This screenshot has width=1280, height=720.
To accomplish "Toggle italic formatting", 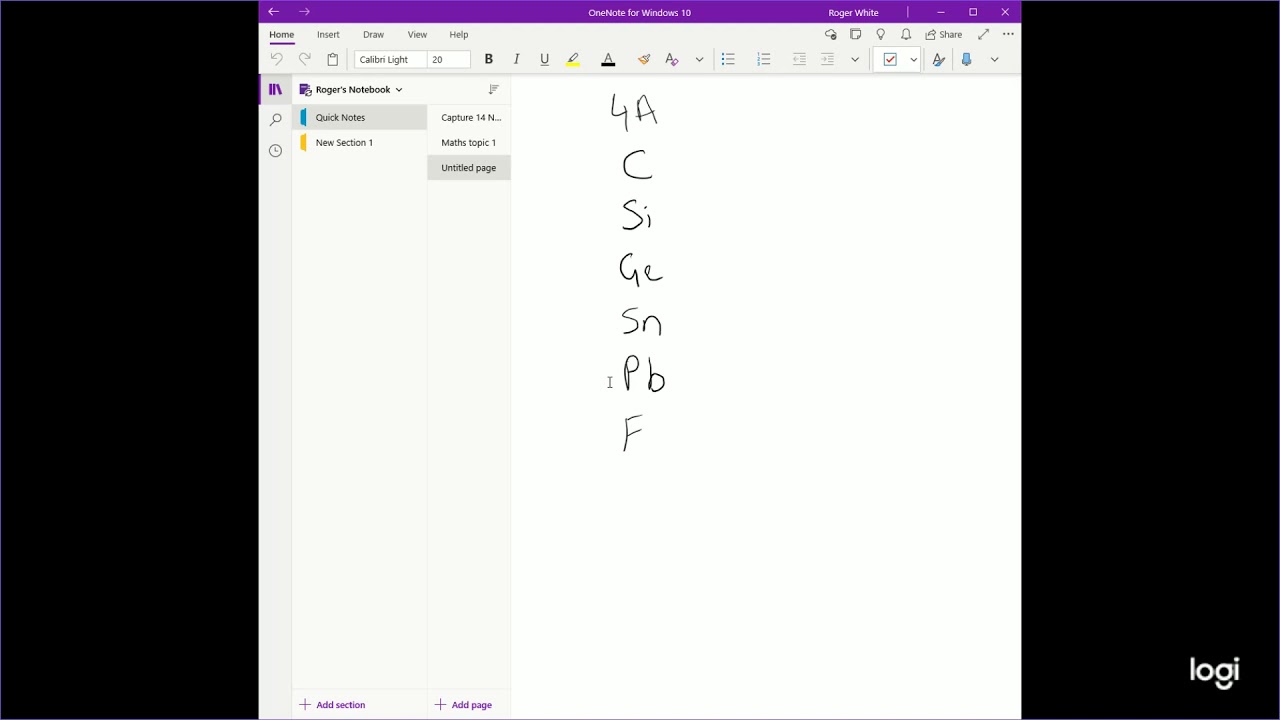I will (x=517, y=60).
